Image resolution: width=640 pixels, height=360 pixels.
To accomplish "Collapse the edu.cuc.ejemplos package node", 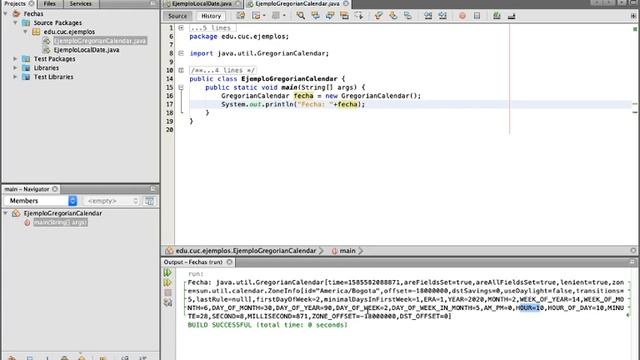I will coord(25,32).
